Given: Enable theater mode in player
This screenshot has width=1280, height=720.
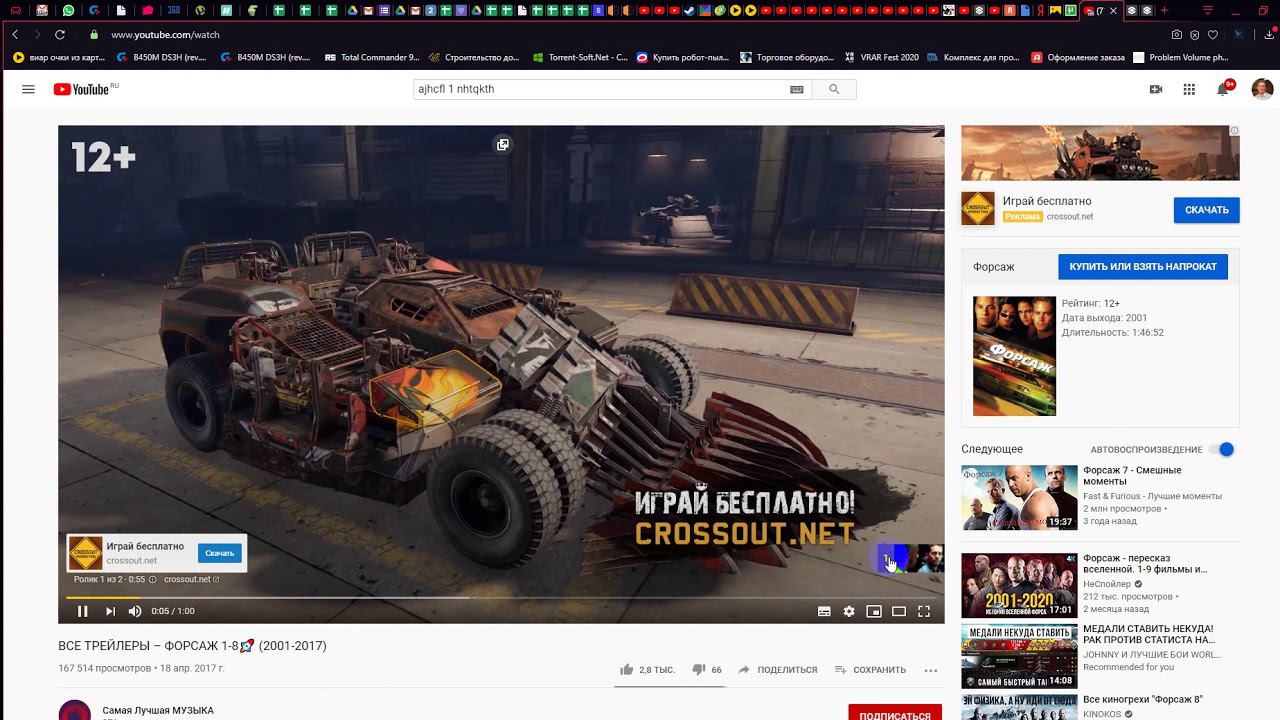Looking at the screenshot, I should point(899,611).
